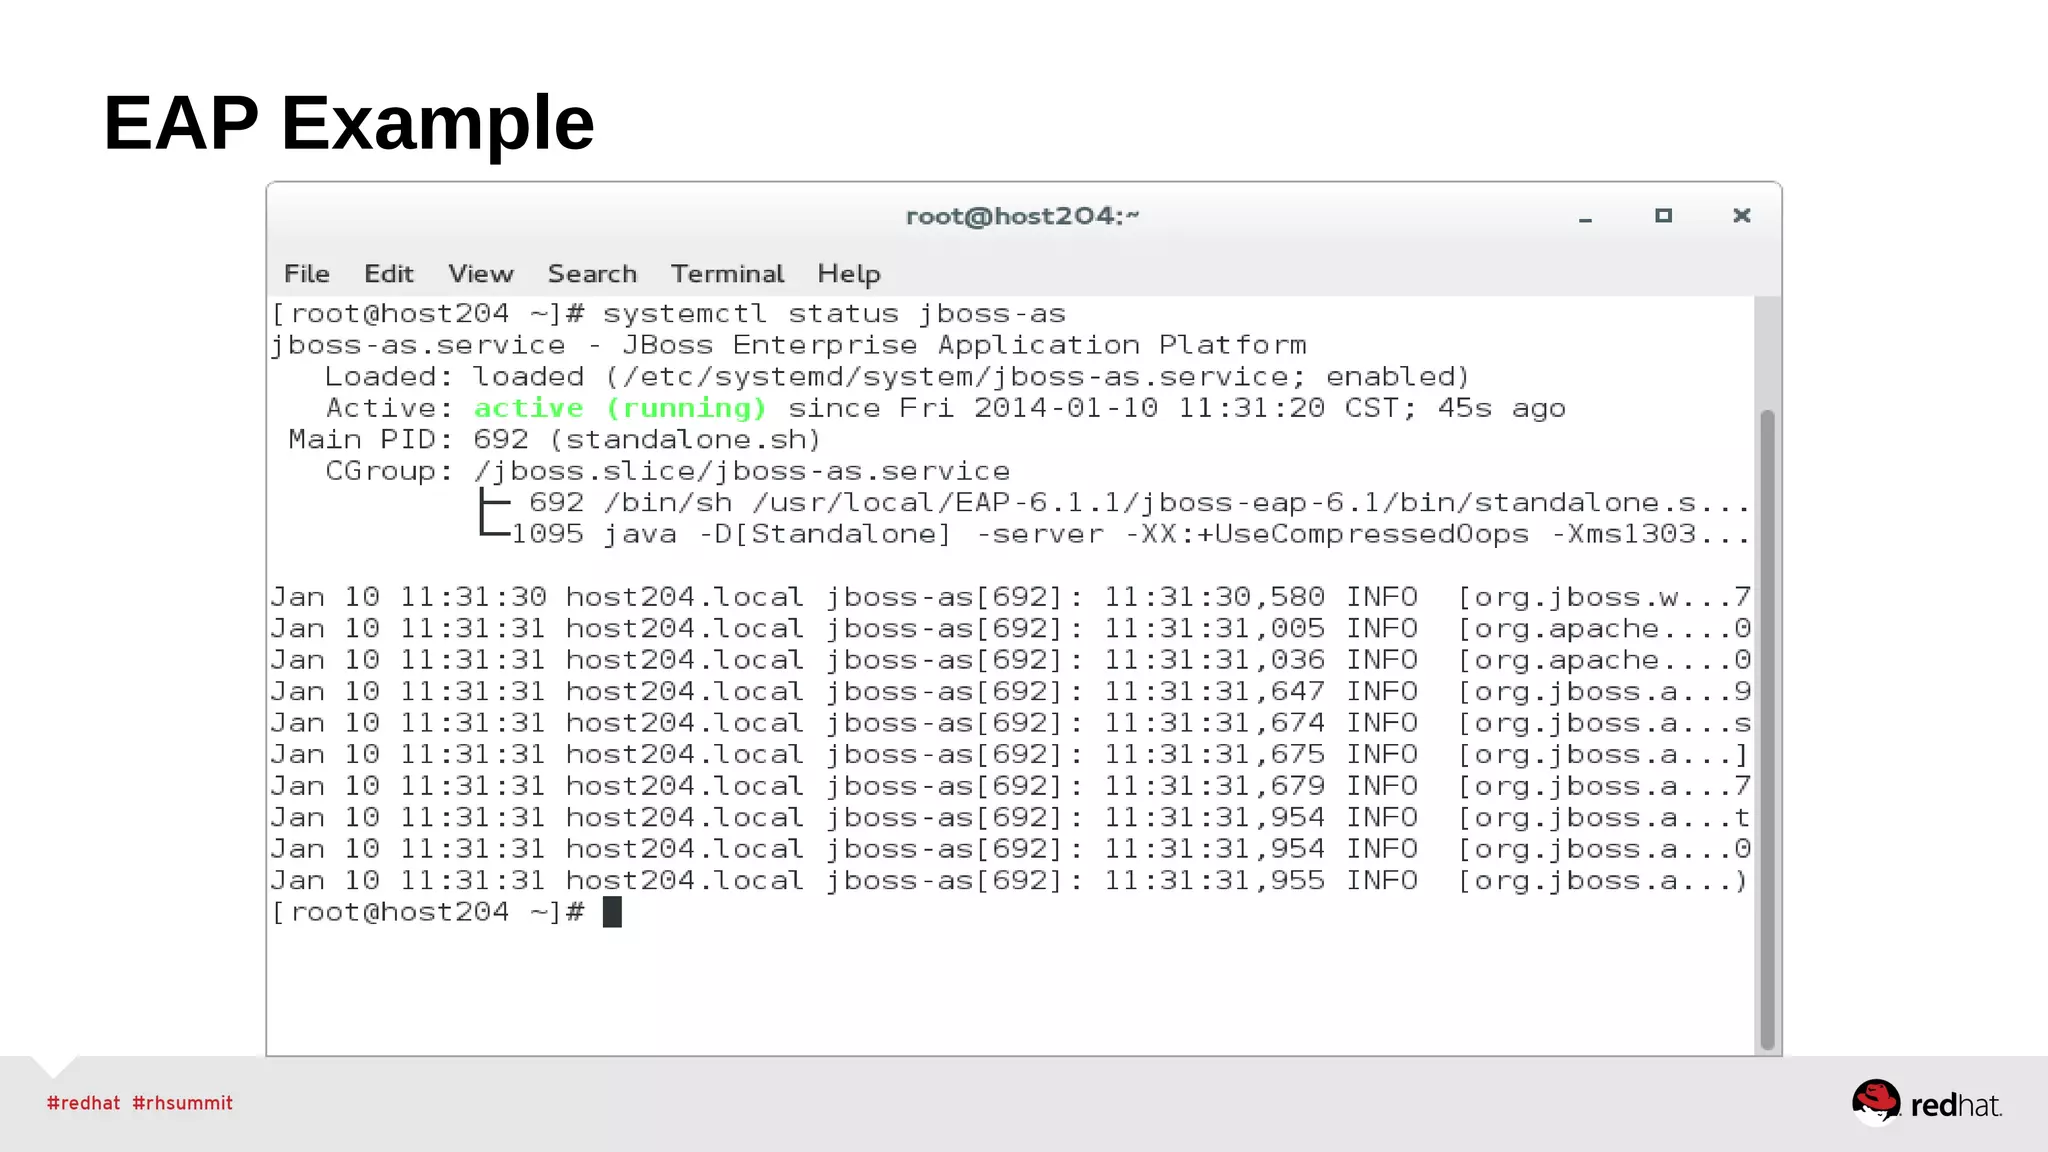Click the 'systemctl status jboss-as' command text
The image size is (2048, 1152).
[x=834, y=314]
